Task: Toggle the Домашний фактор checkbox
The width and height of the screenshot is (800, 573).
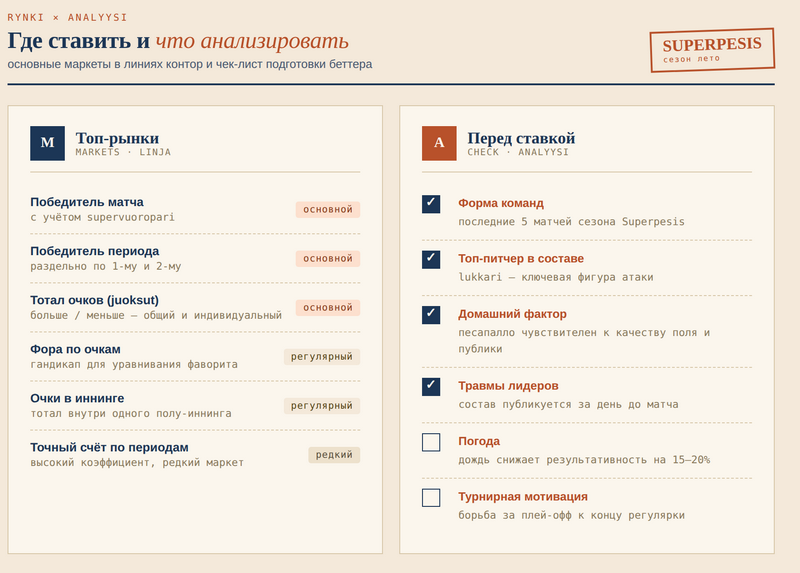Action: (x=431, y=315)
